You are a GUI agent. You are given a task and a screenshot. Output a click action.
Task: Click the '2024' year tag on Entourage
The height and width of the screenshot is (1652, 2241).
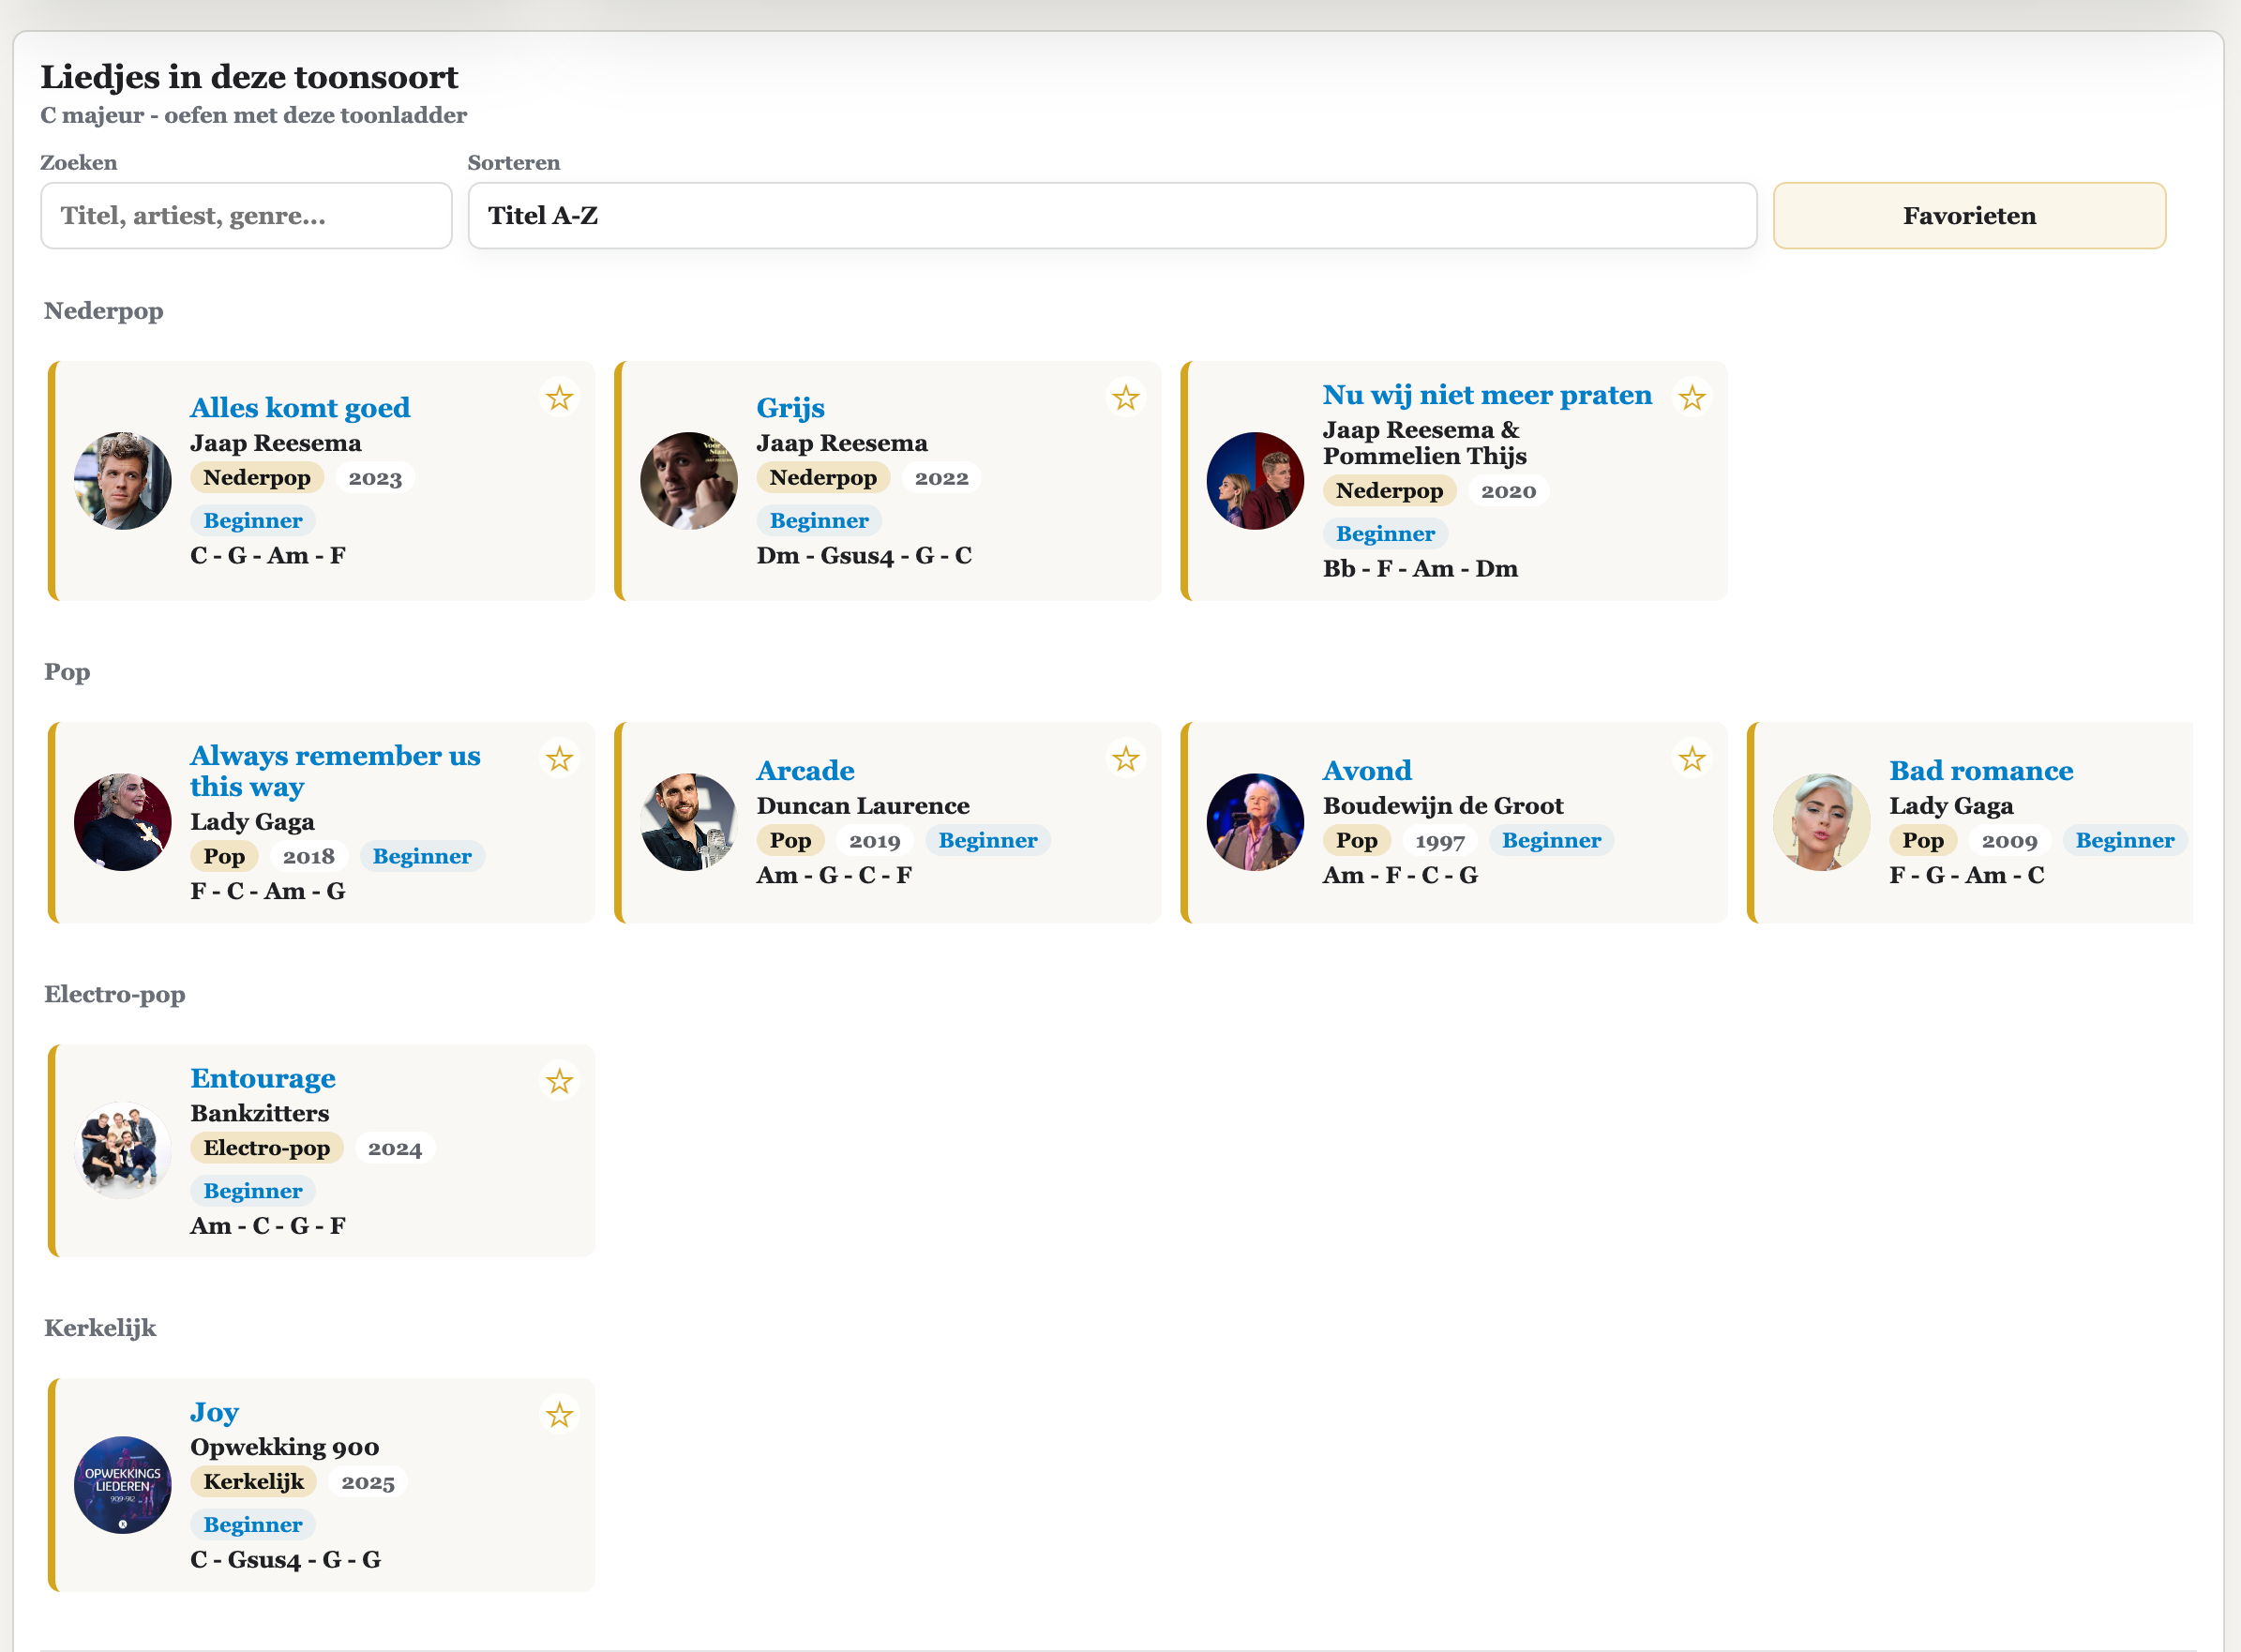(395, 1148)
